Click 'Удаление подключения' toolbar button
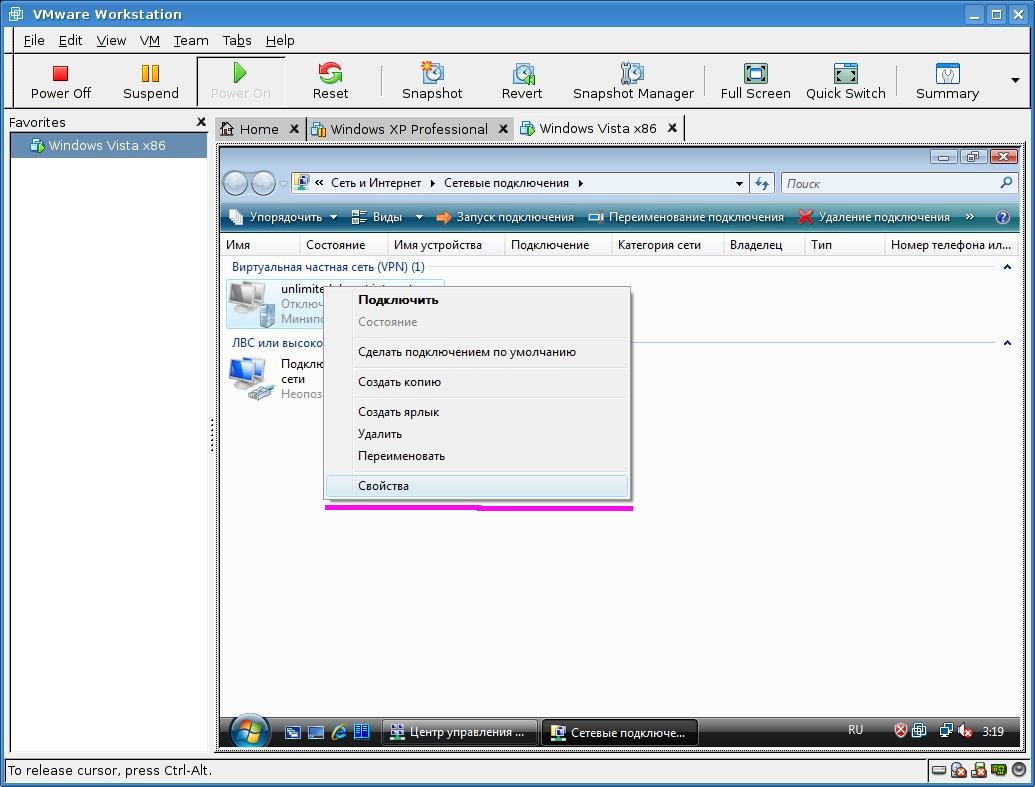 click(x=873, y=217)
